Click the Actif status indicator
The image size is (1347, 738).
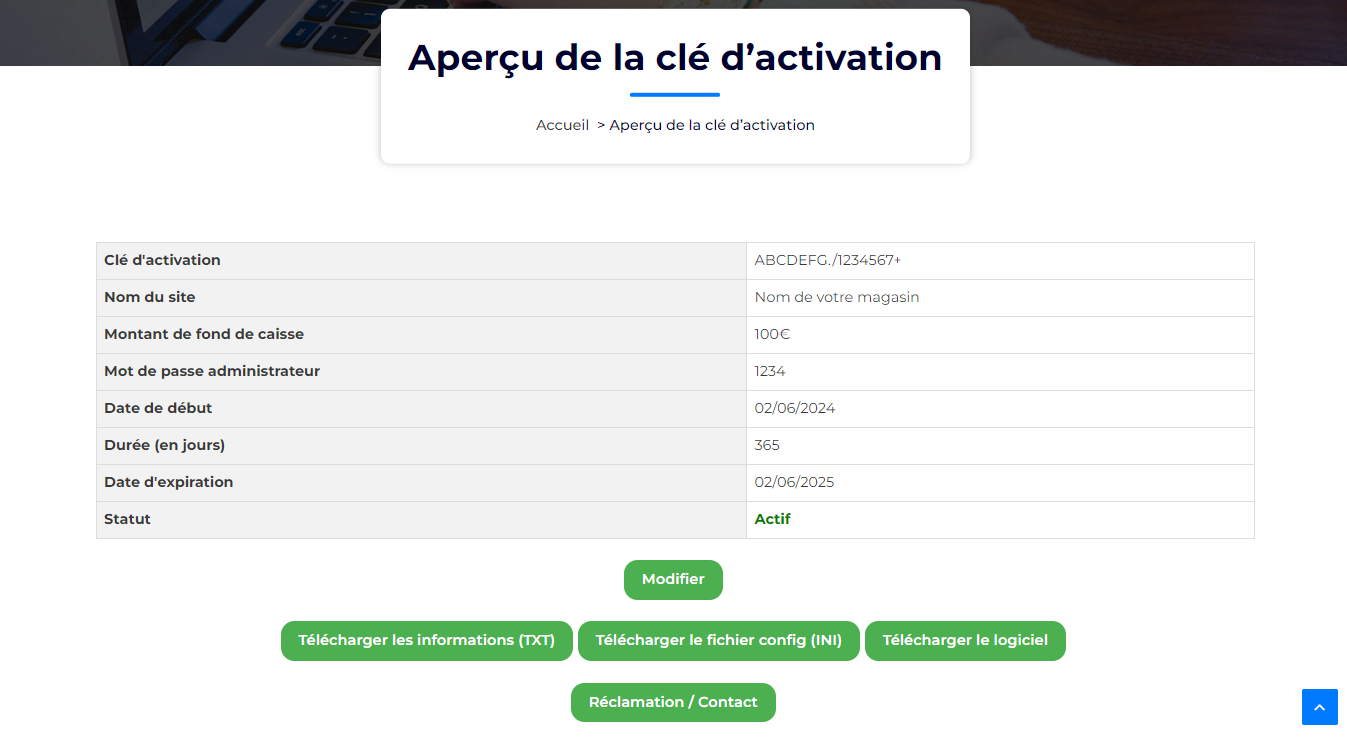772,519
